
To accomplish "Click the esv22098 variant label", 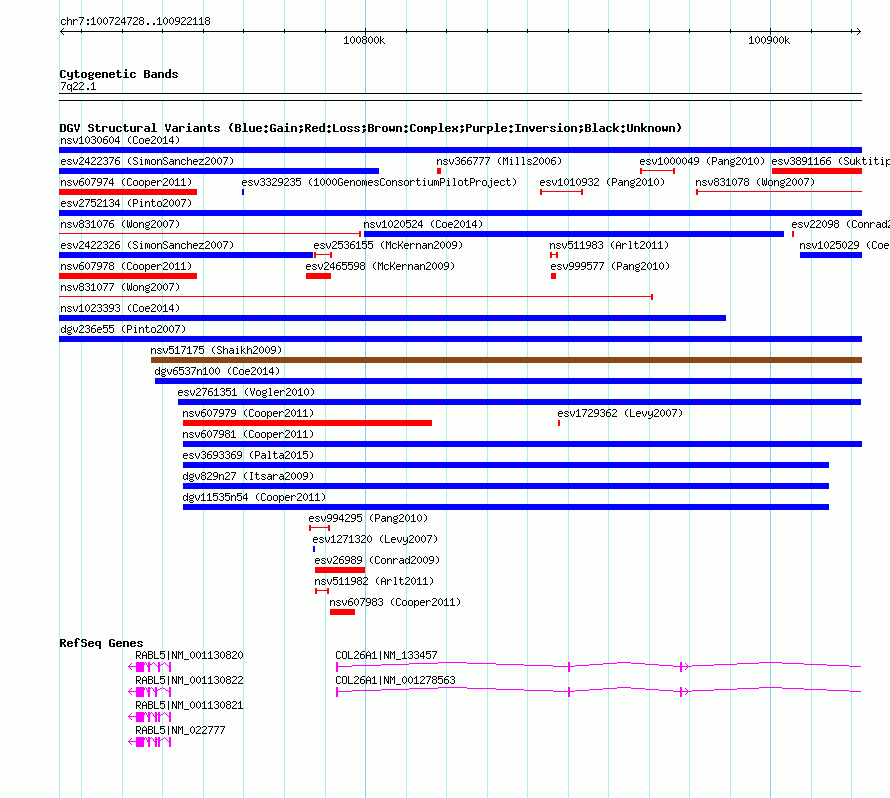I will tap(841, 224).
